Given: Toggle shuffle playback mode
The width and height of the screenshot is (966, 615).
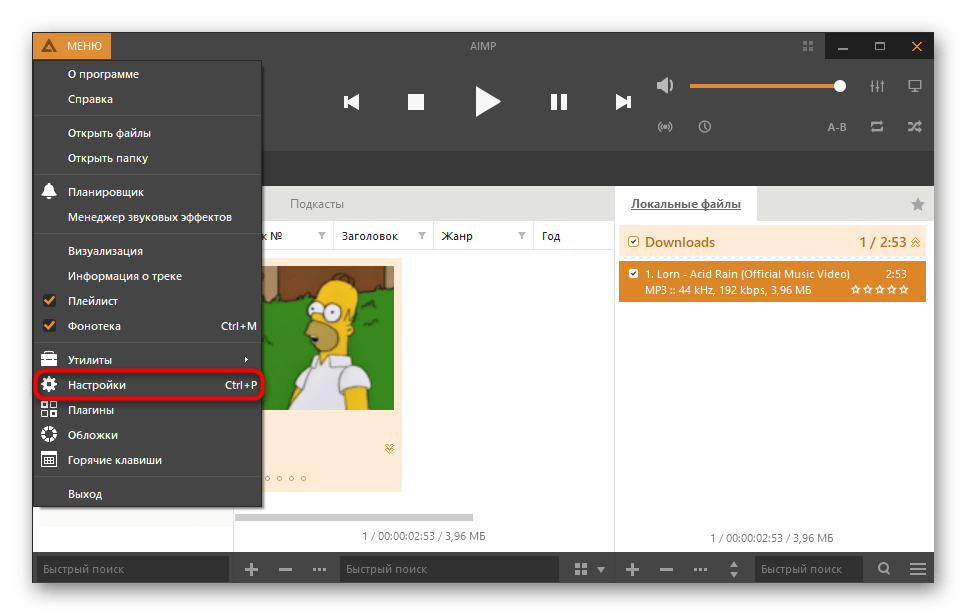Looking at the screenshot, I should 914,126.
